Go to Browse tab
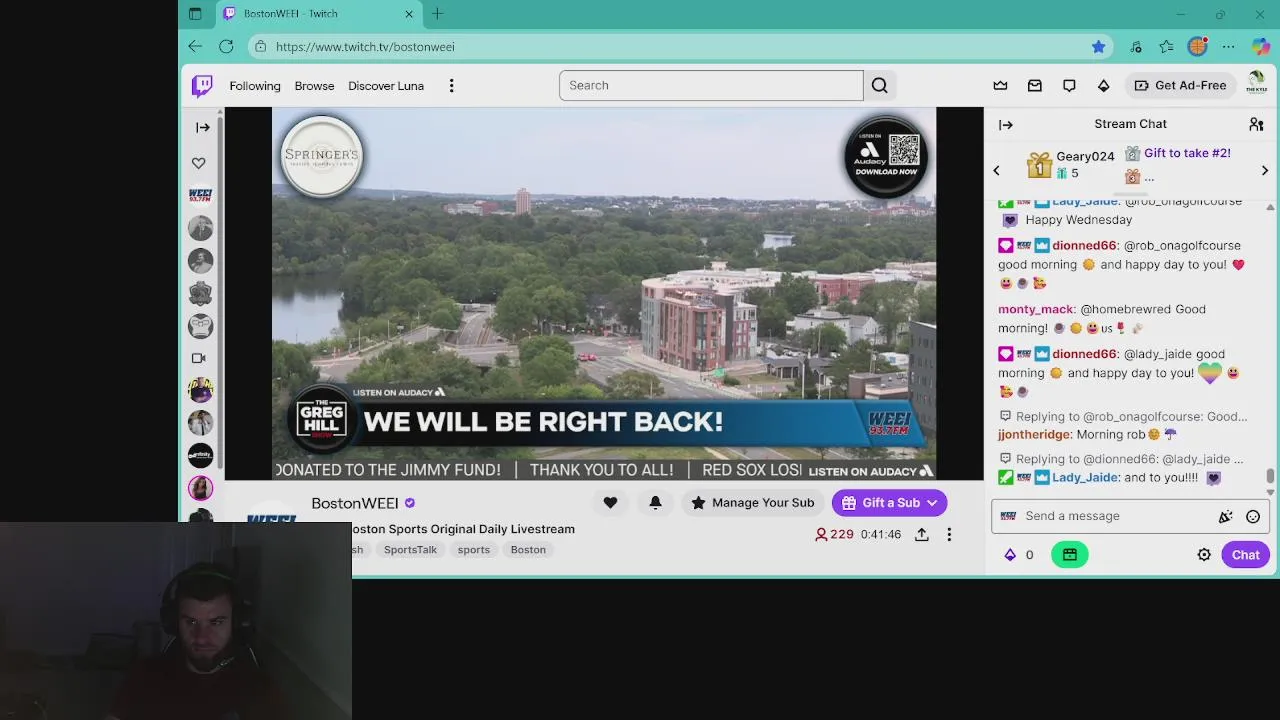Screen dimensions: 1280x720 [x=314, y=86]
